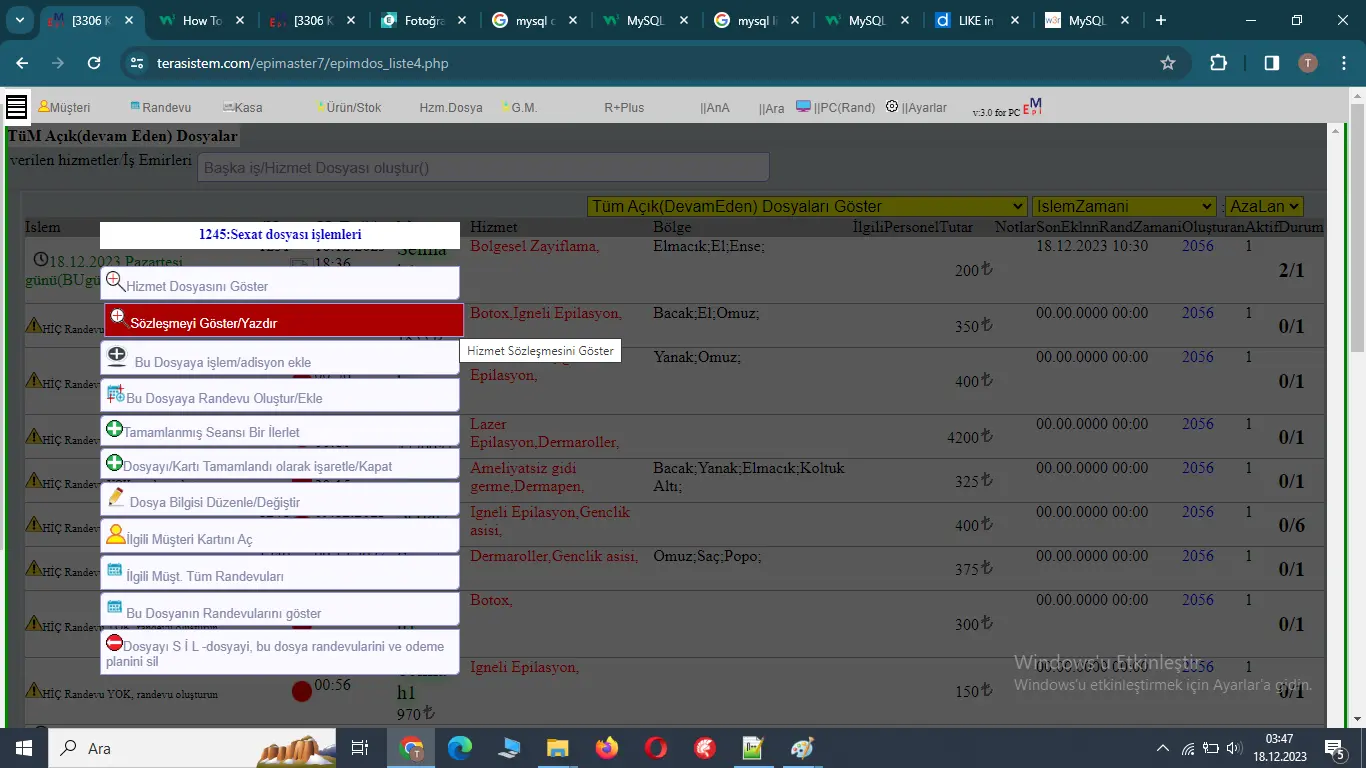Open the IslemZamani sort dropdown
The height and width of the screenshot is (768, 1366).
(1123, 206)
